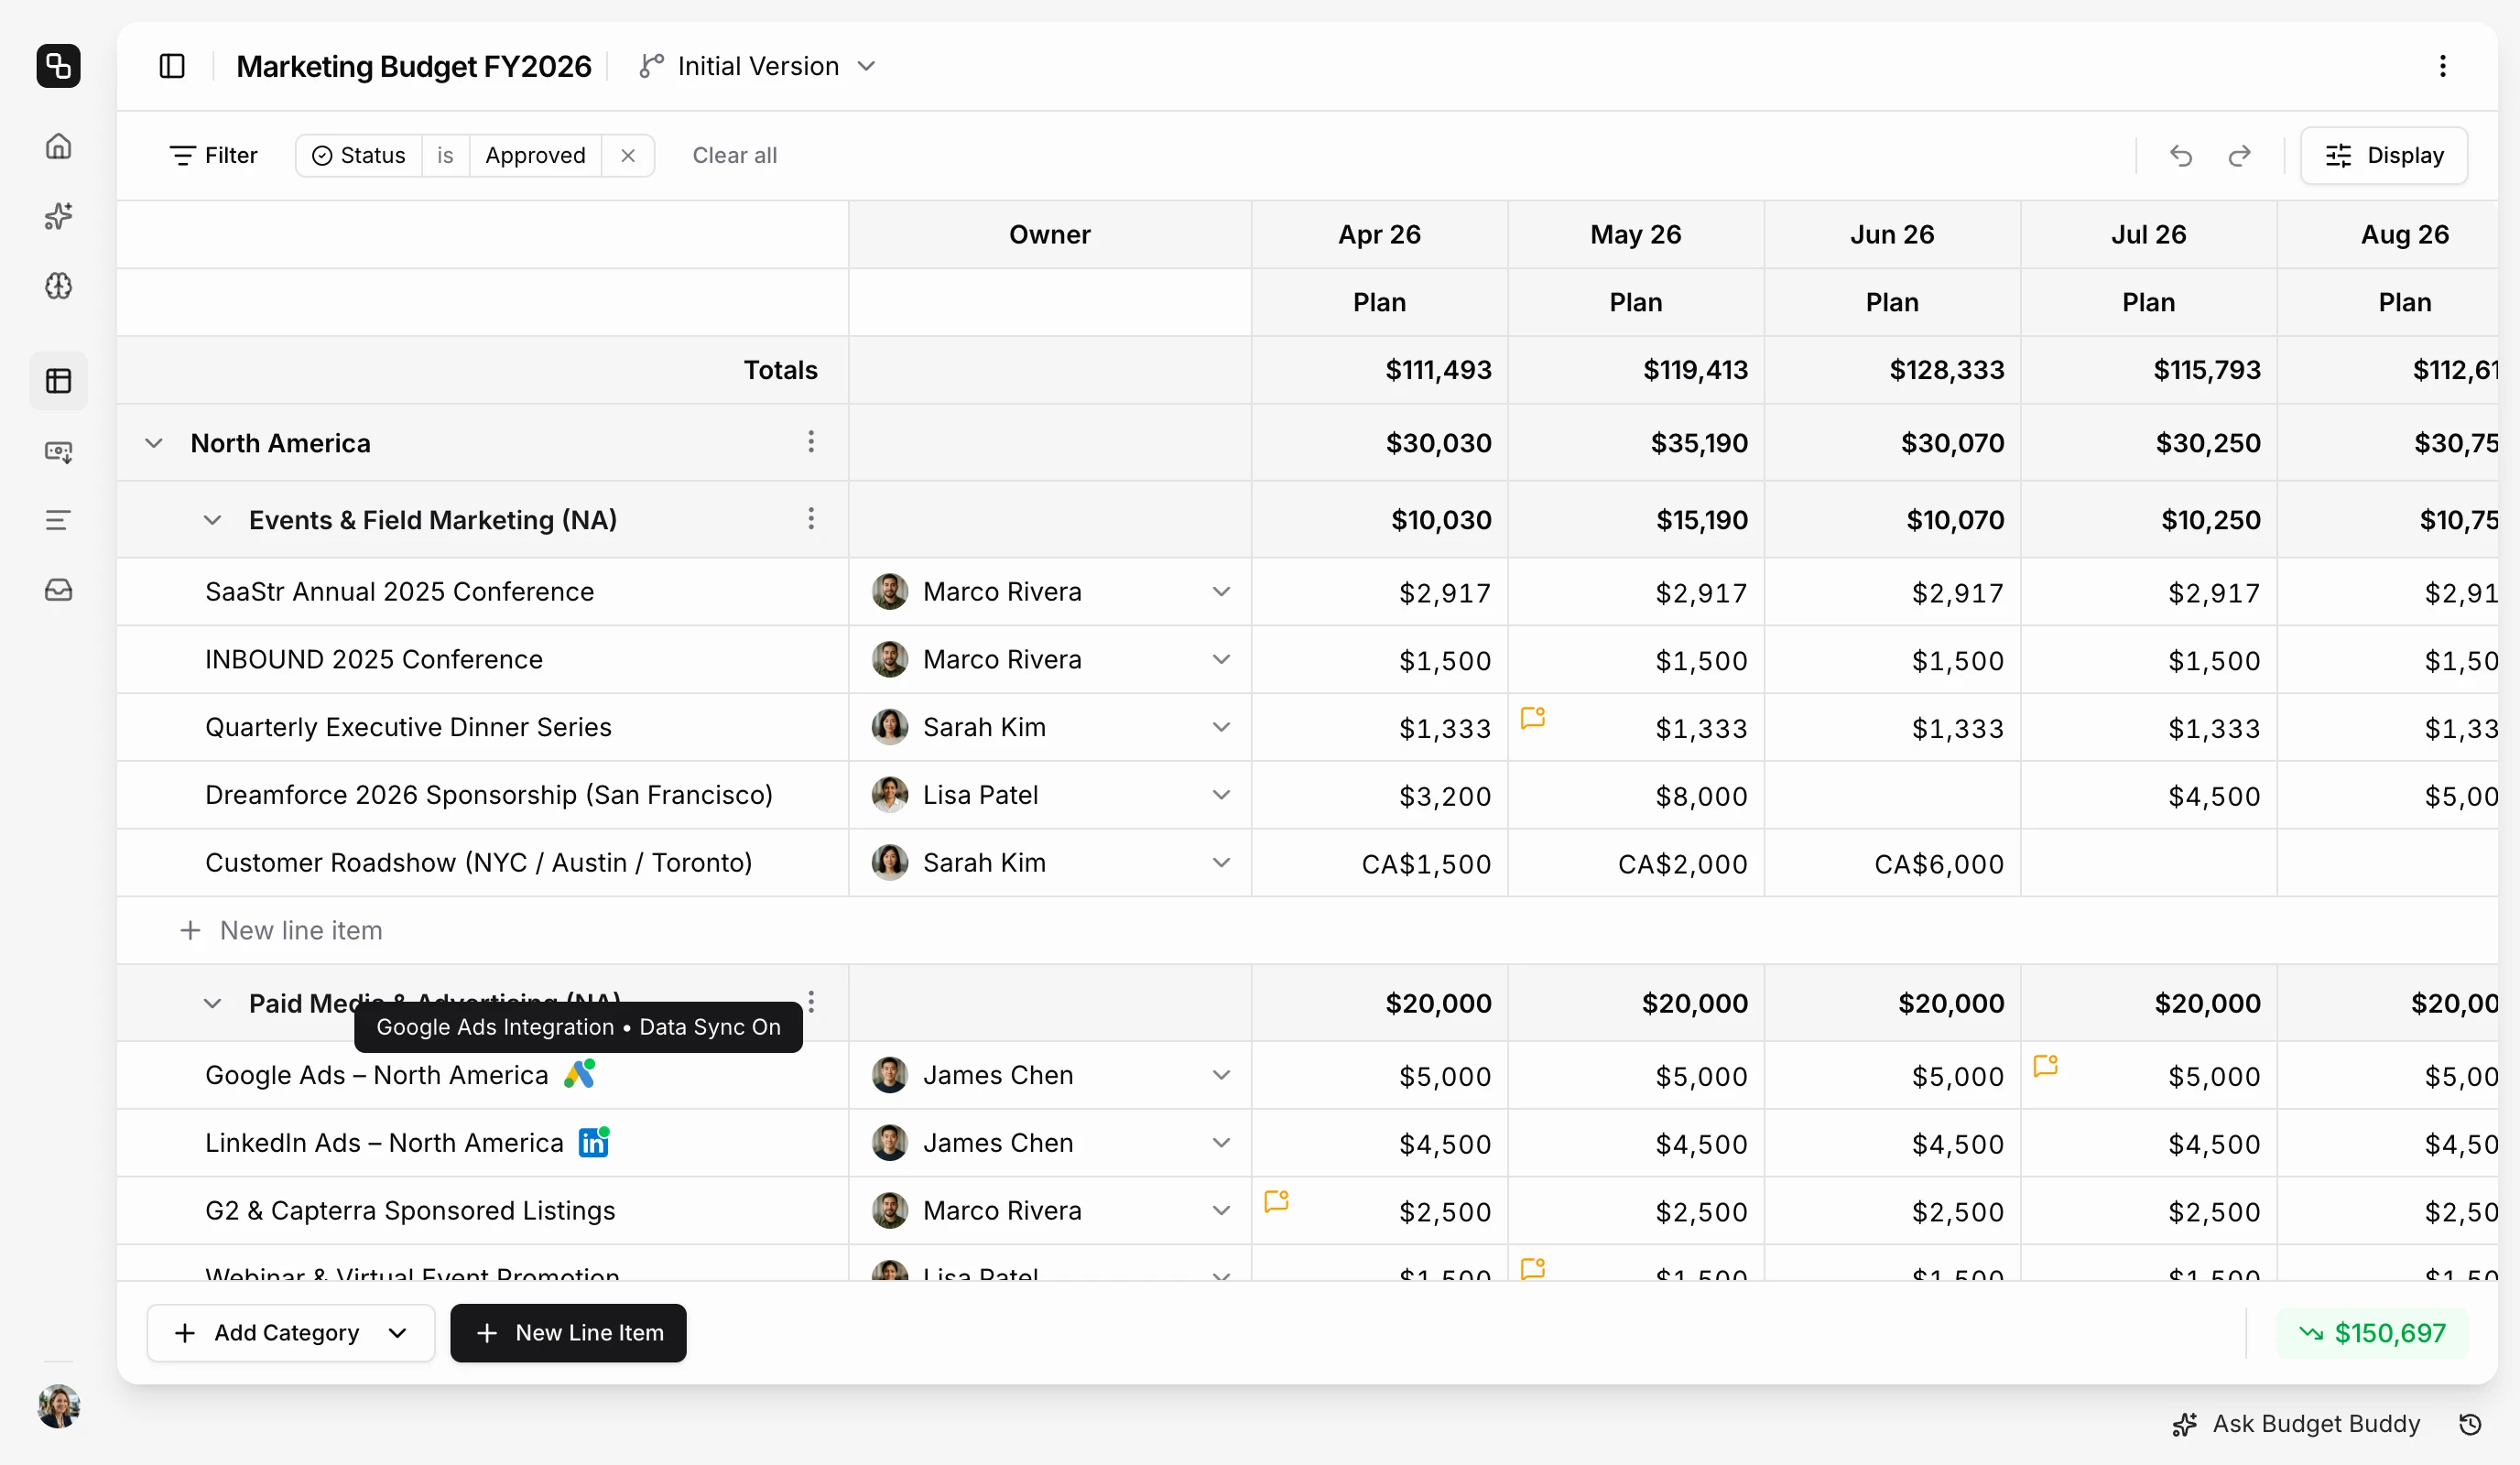
Task: Open comment on G2 & Capterra Apr cell
Action: (1276, 1200)
